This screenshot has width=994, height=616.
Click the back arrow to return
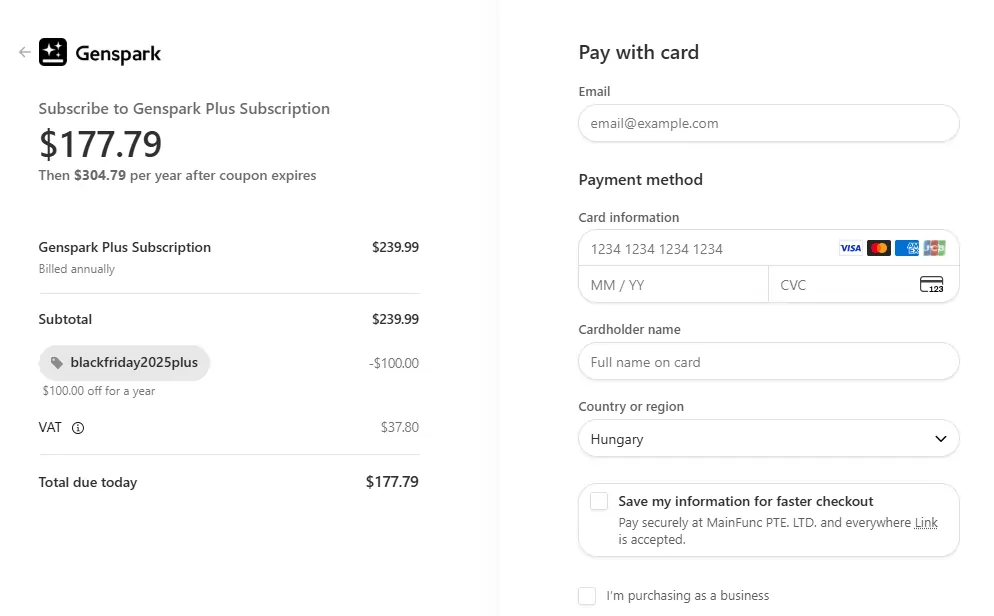22,52
